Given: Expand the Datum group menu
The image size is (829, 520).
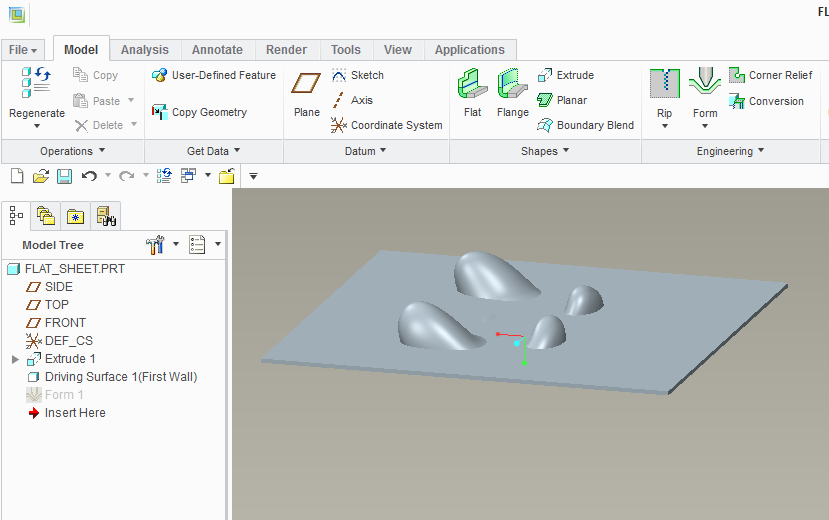Looking at the screenshot, I should 365,151.
